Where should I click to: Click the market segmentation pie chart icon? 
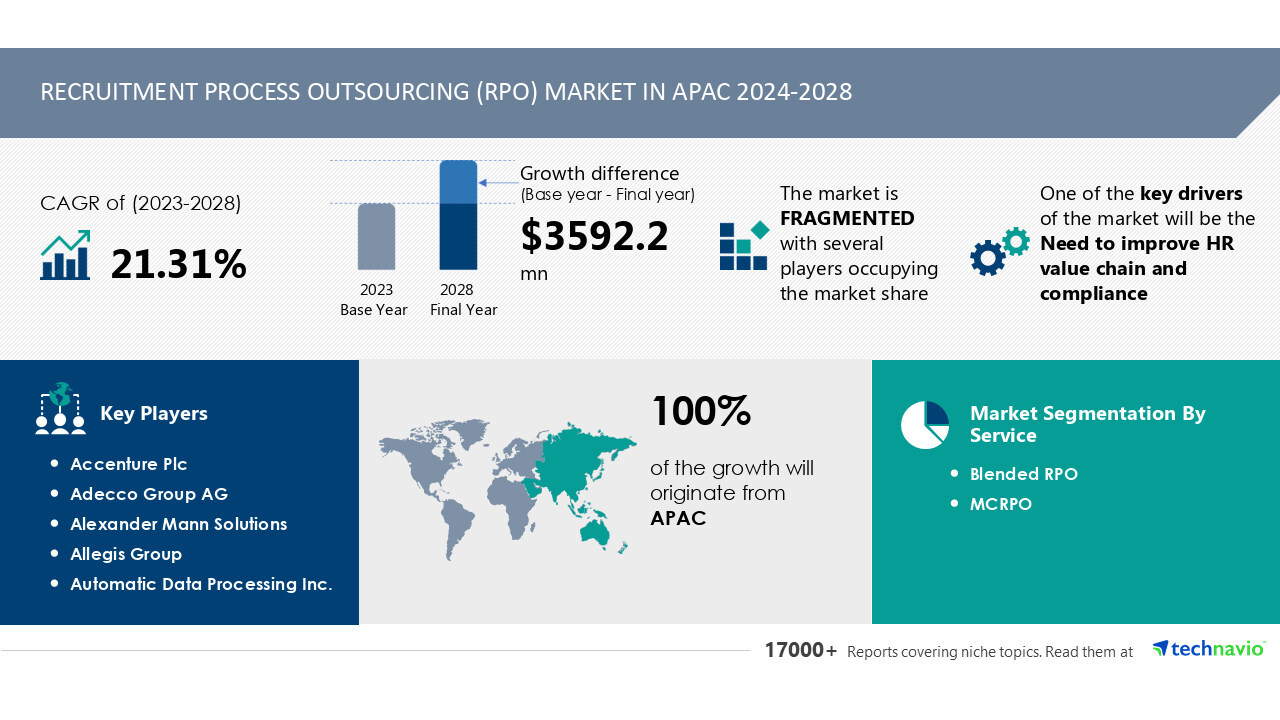[x=924, y=425]
